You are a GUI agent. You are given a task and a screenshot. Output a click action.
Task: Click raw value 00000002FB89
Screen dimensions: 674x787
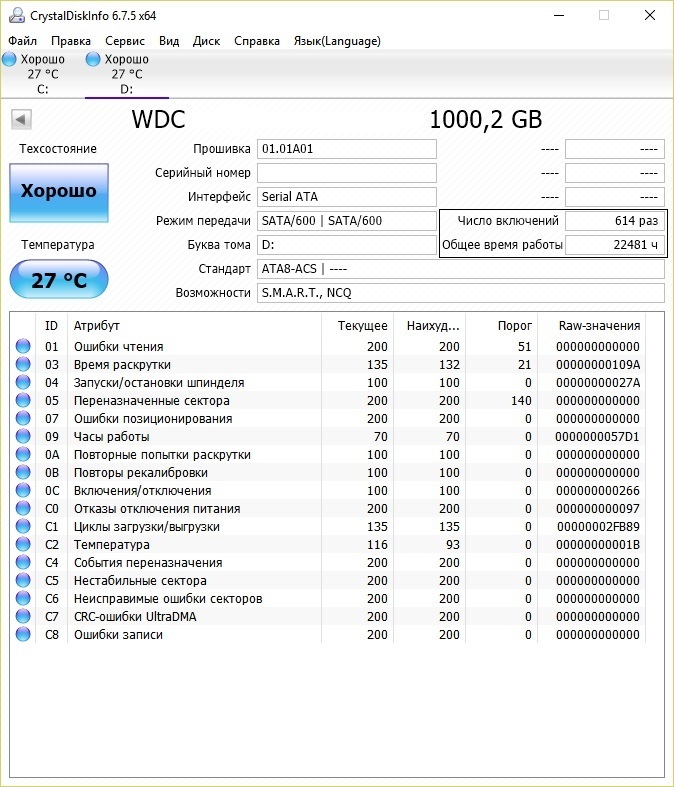[598, 527]
